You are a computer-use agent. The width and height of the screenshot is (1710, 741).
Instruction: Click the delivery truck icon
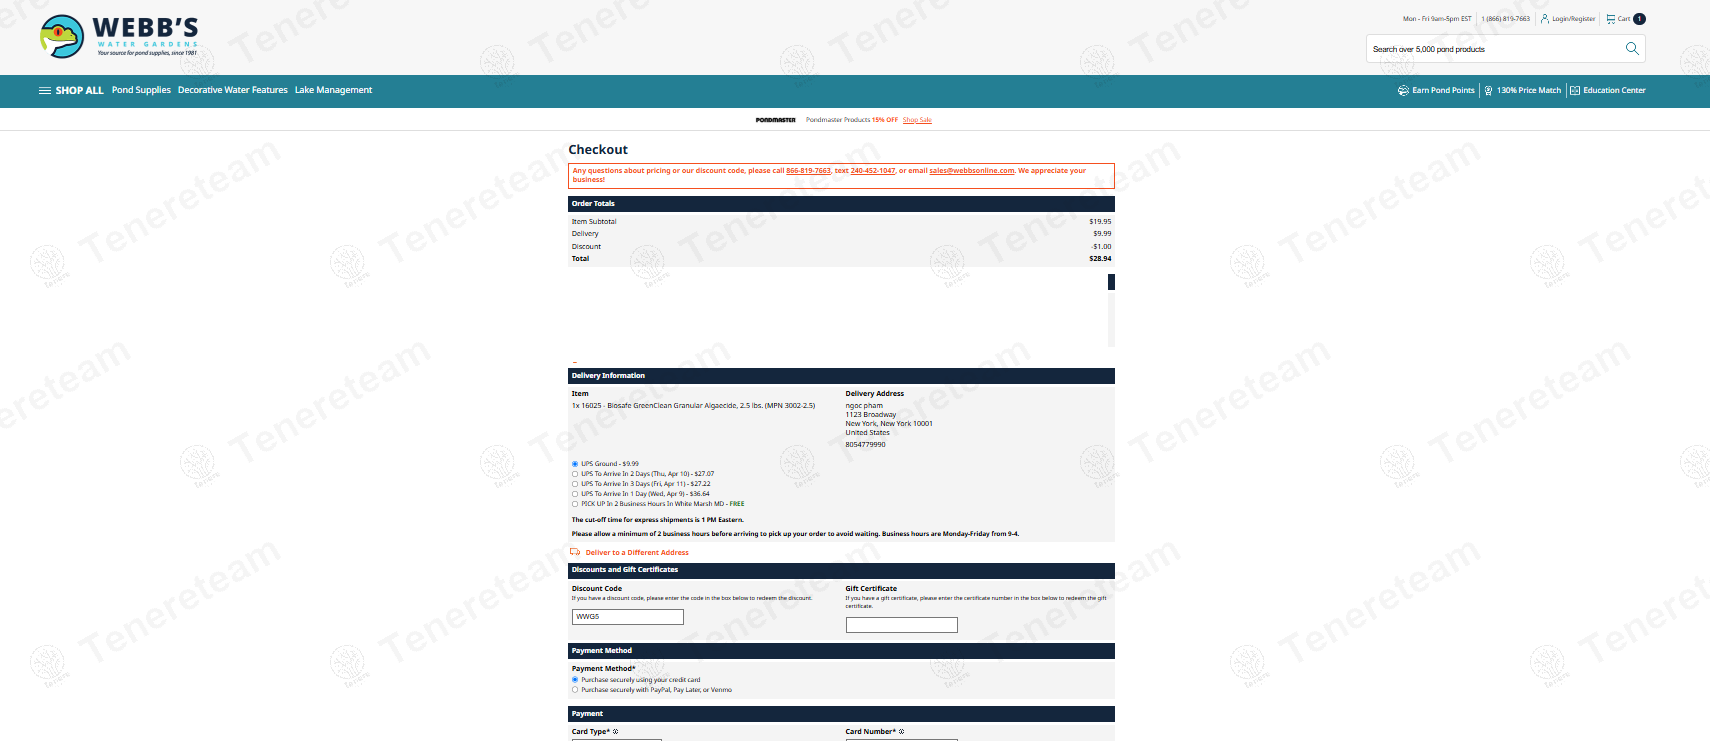tap(575, 552)
